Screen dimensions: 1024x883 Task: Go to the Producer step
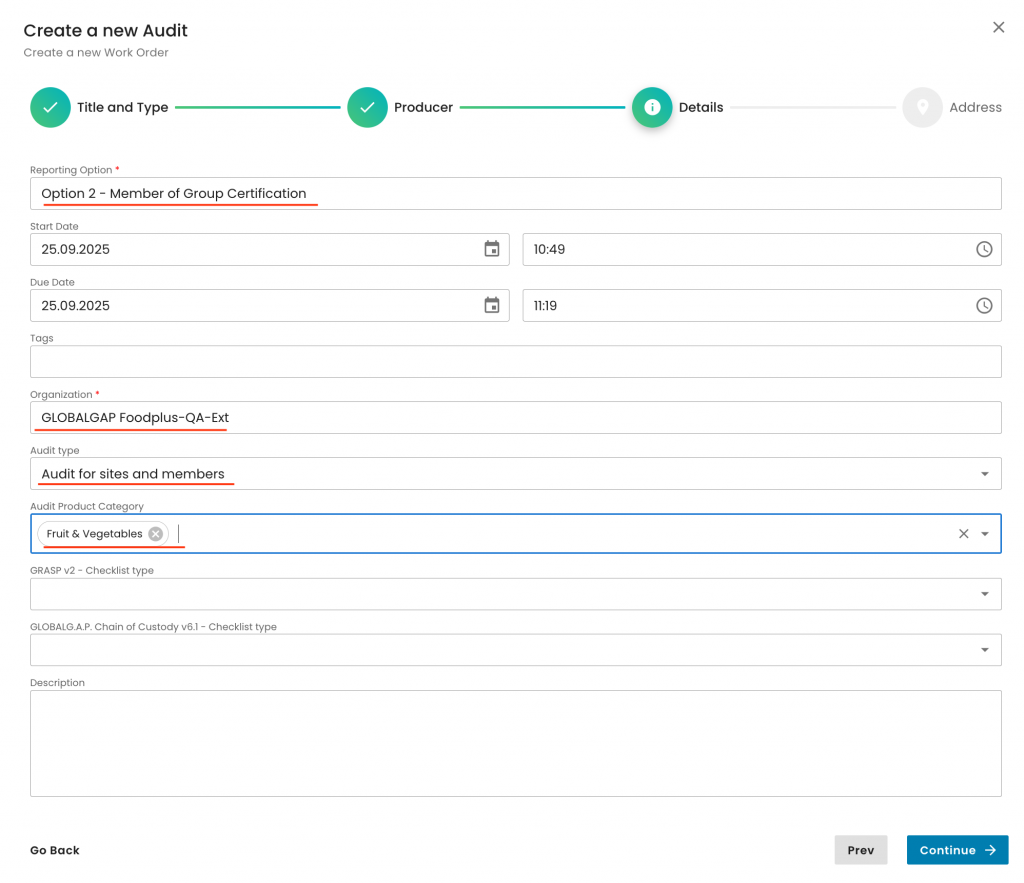(x=367, y=107)
